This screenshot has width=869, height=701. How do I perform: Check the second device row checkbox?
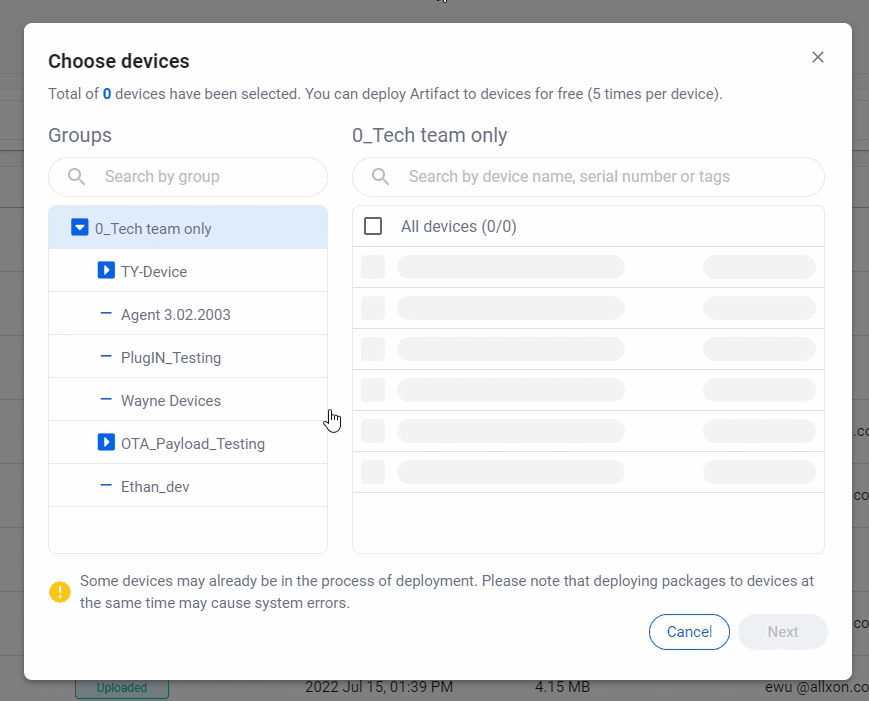coord(373,308)
